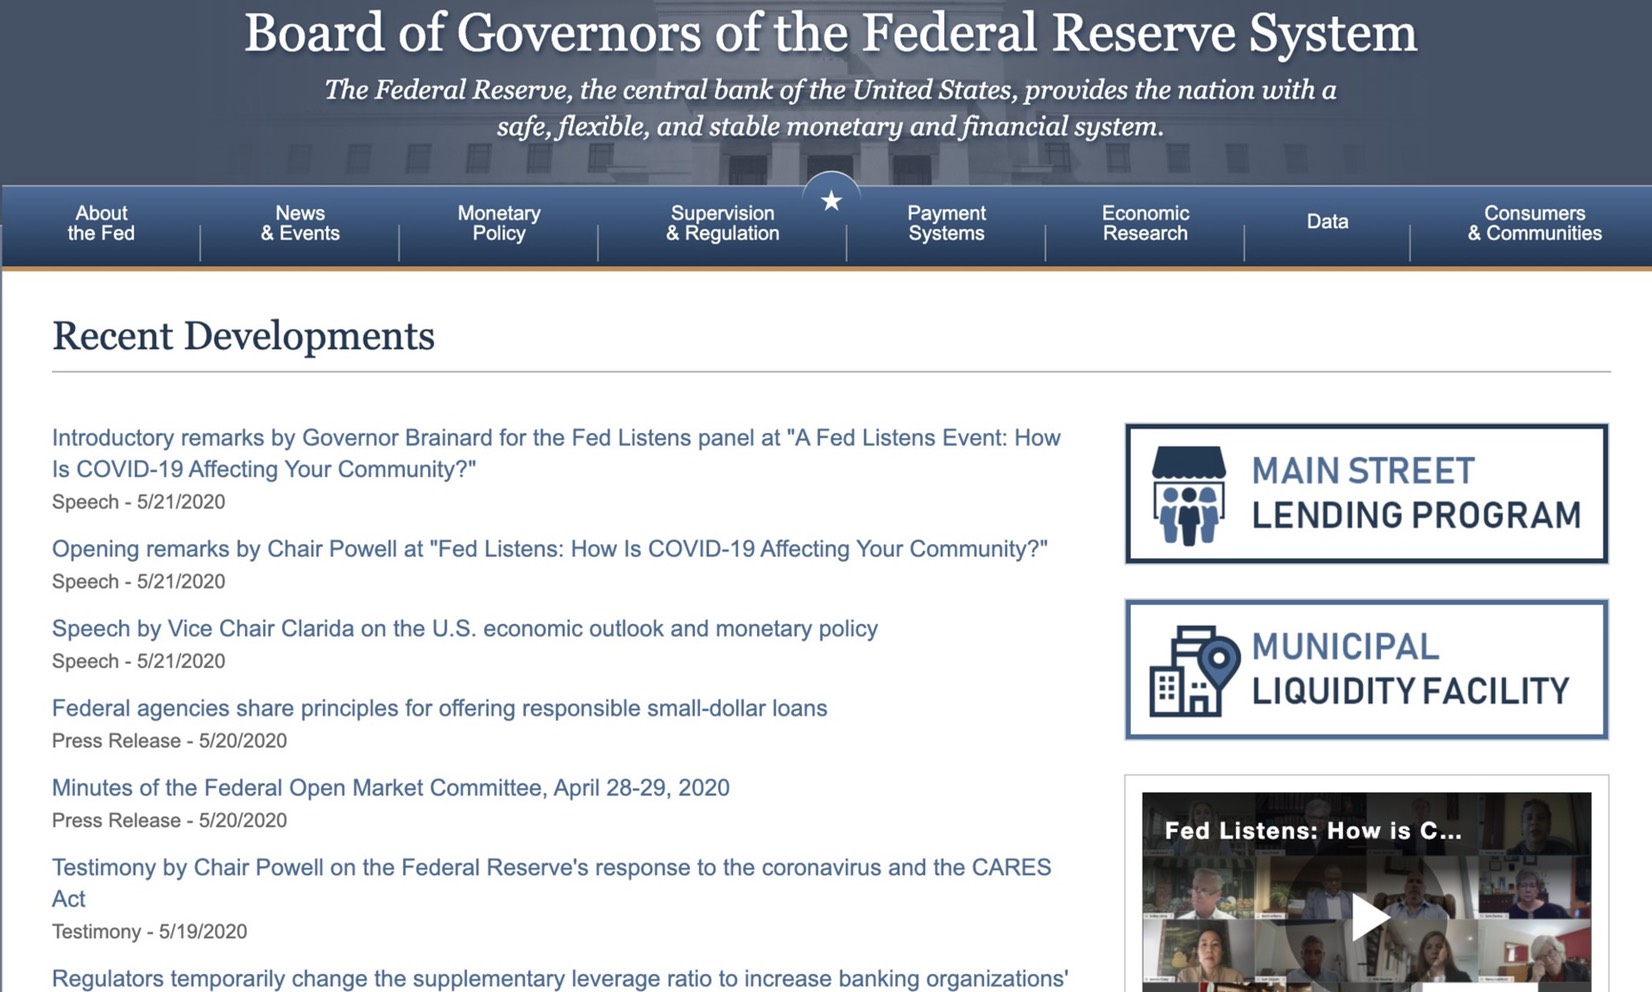Open FOMC April 28-29 minutes link

[x=391, y=788]
